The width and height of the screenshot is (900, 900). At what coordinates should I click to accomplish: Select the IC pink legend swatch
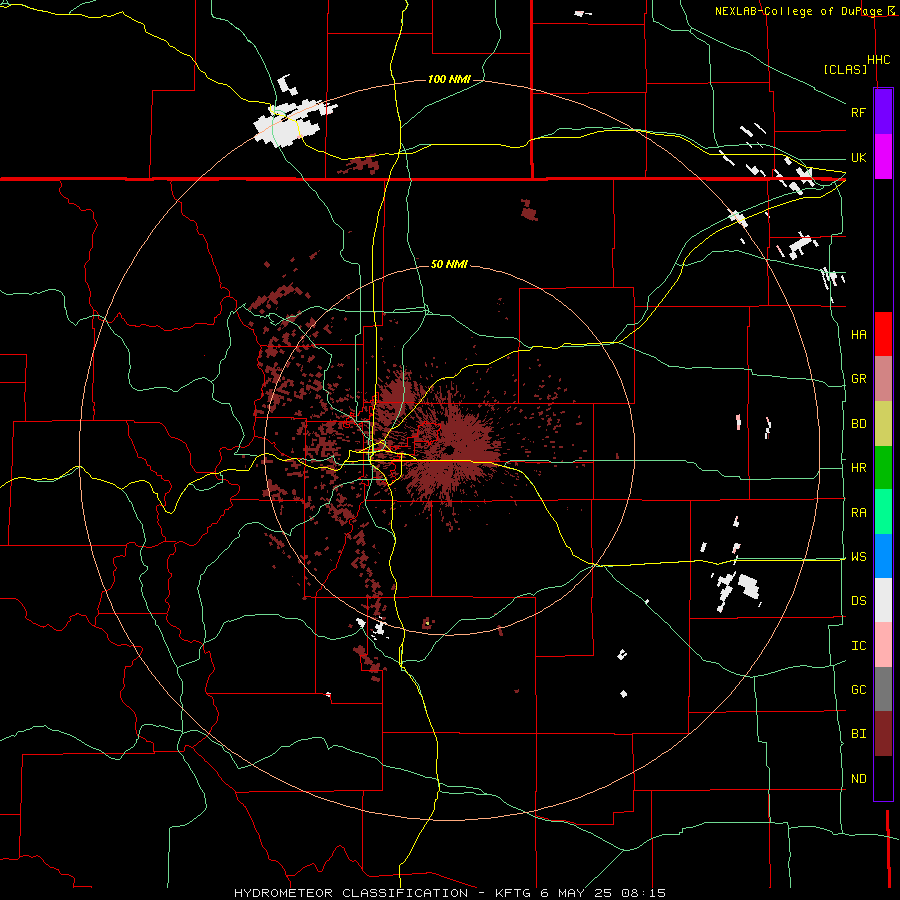point(883,645)
